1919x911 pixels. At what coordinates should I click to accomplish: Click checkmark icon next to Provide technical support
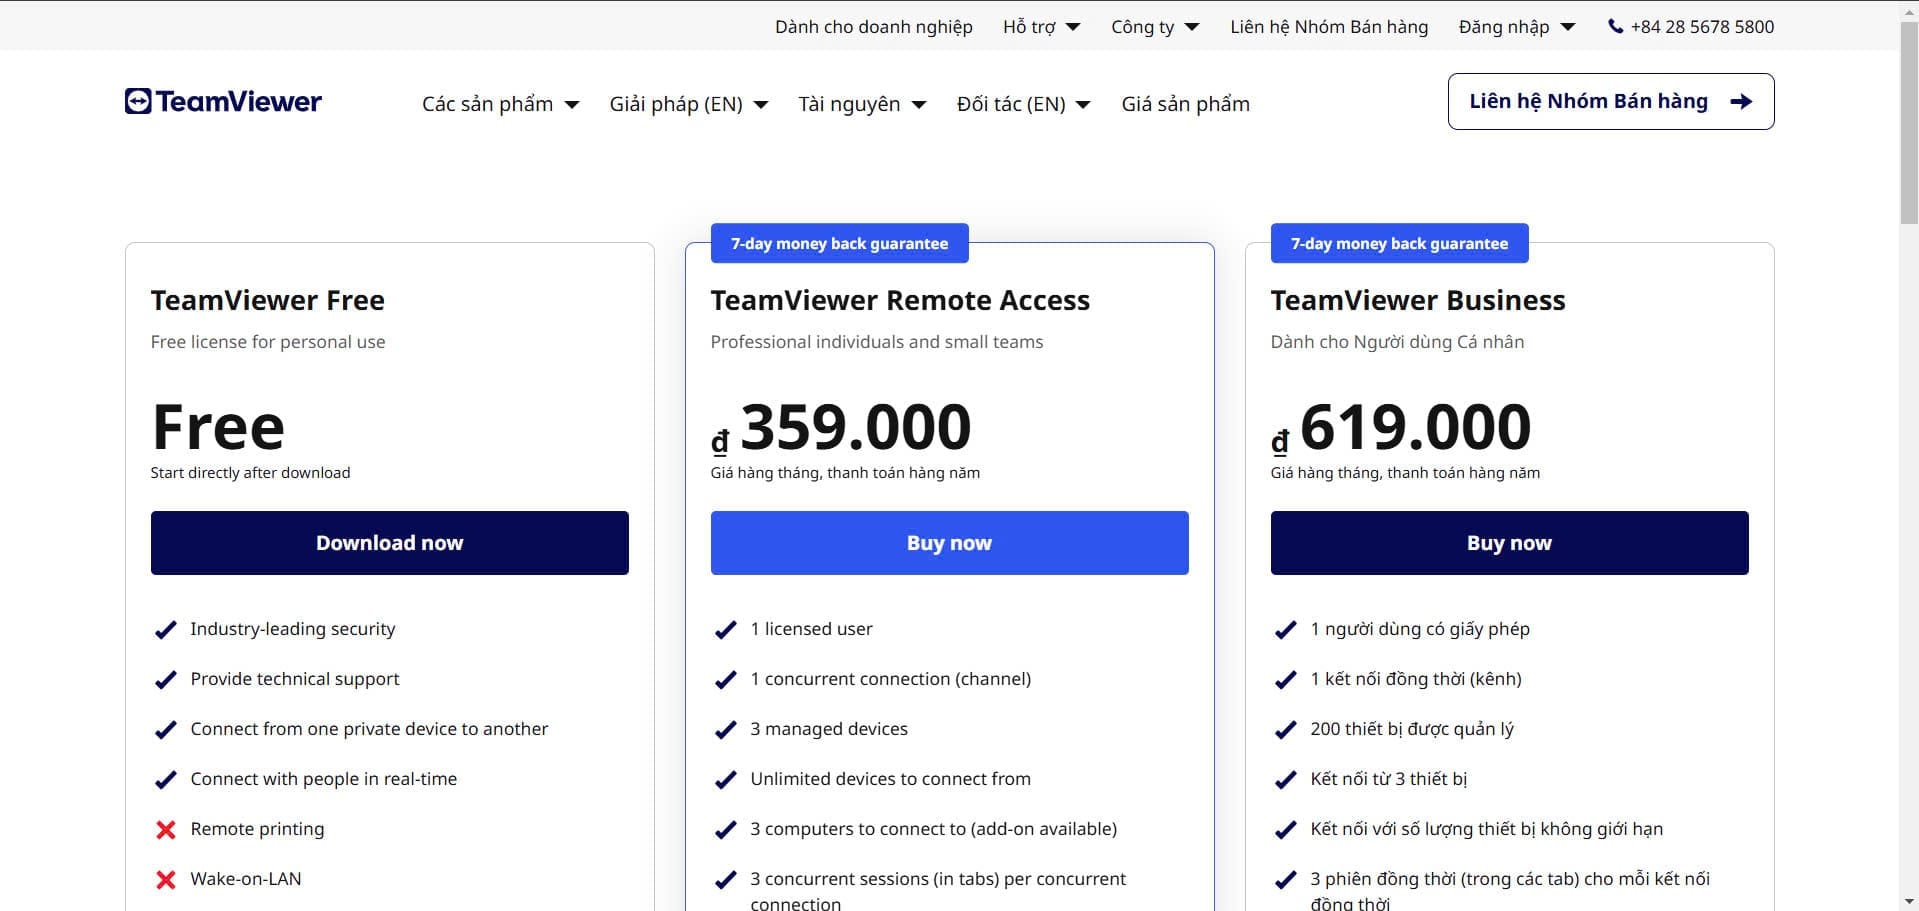(166, 679)
